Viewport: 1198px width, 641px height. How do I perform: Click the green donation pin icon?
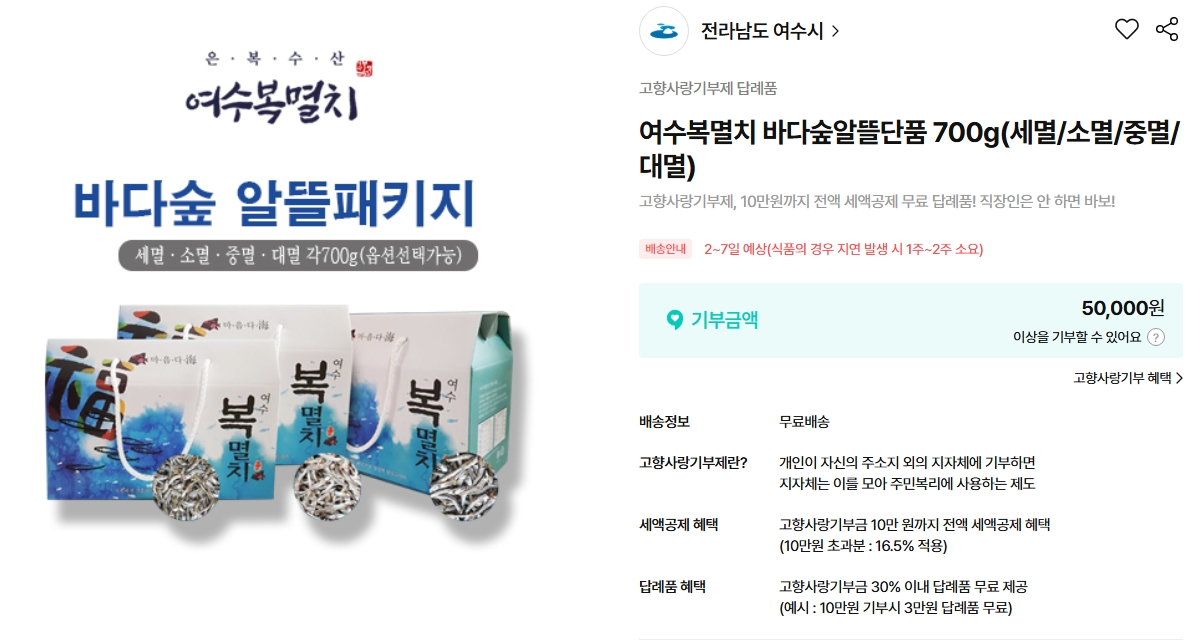[x=674, y=319]
